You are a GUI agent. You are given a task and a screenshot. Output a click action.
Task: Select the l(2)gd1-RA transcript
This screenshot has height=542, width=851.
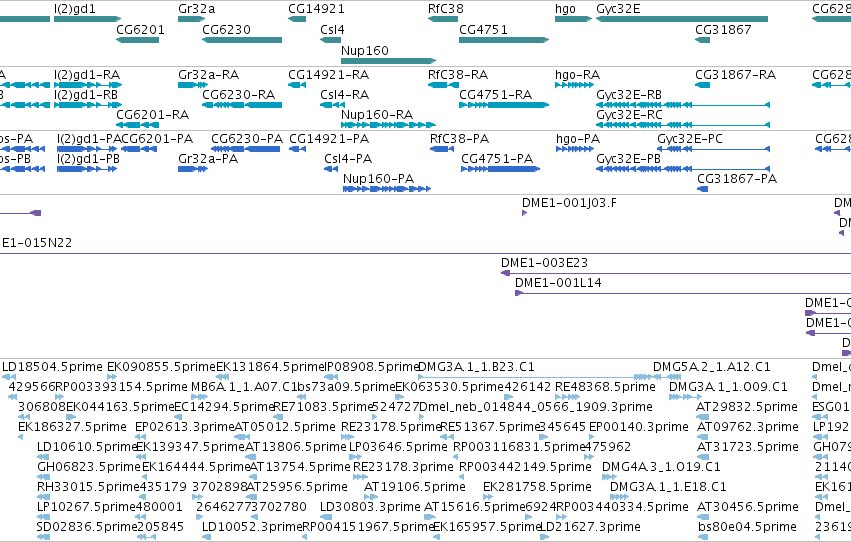pyautogui.click(x=88, y=85)
